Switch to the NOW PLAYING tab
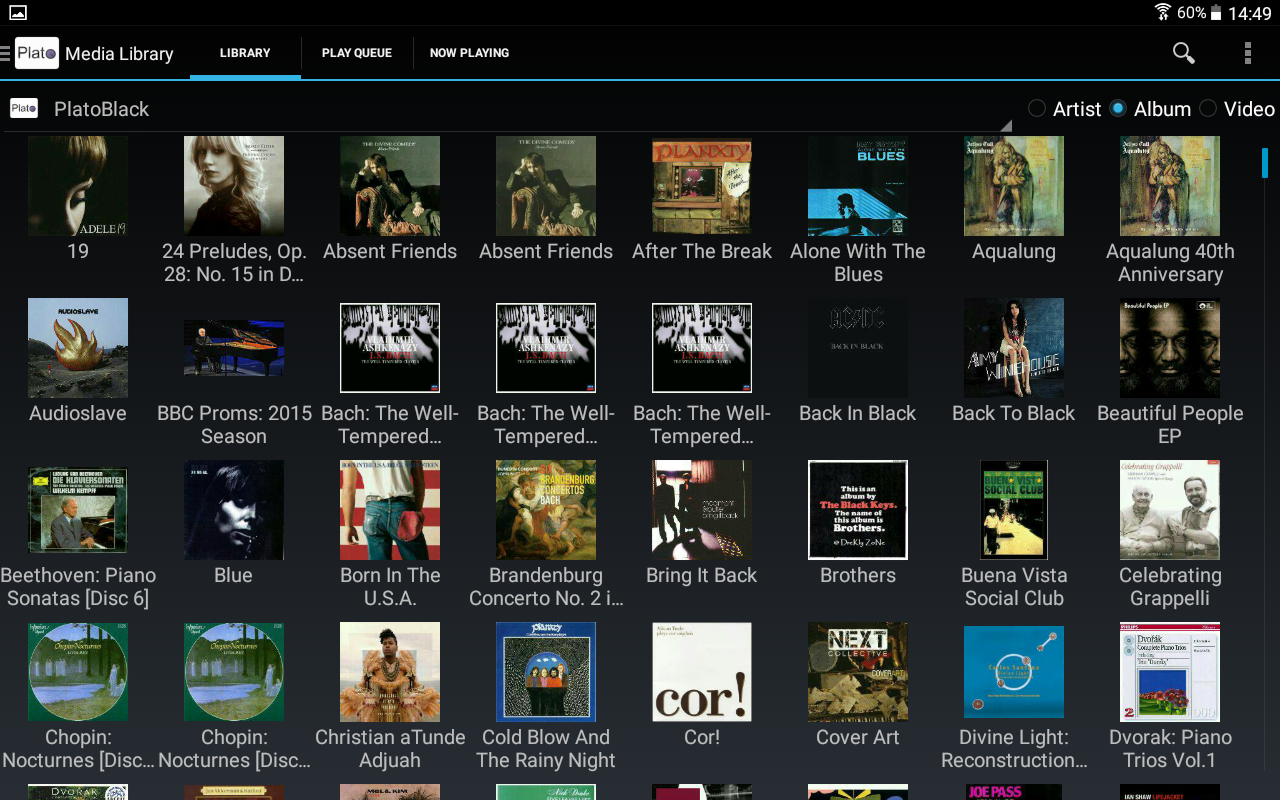Viewport: 1280px width, 800px height. coord(469,53)
